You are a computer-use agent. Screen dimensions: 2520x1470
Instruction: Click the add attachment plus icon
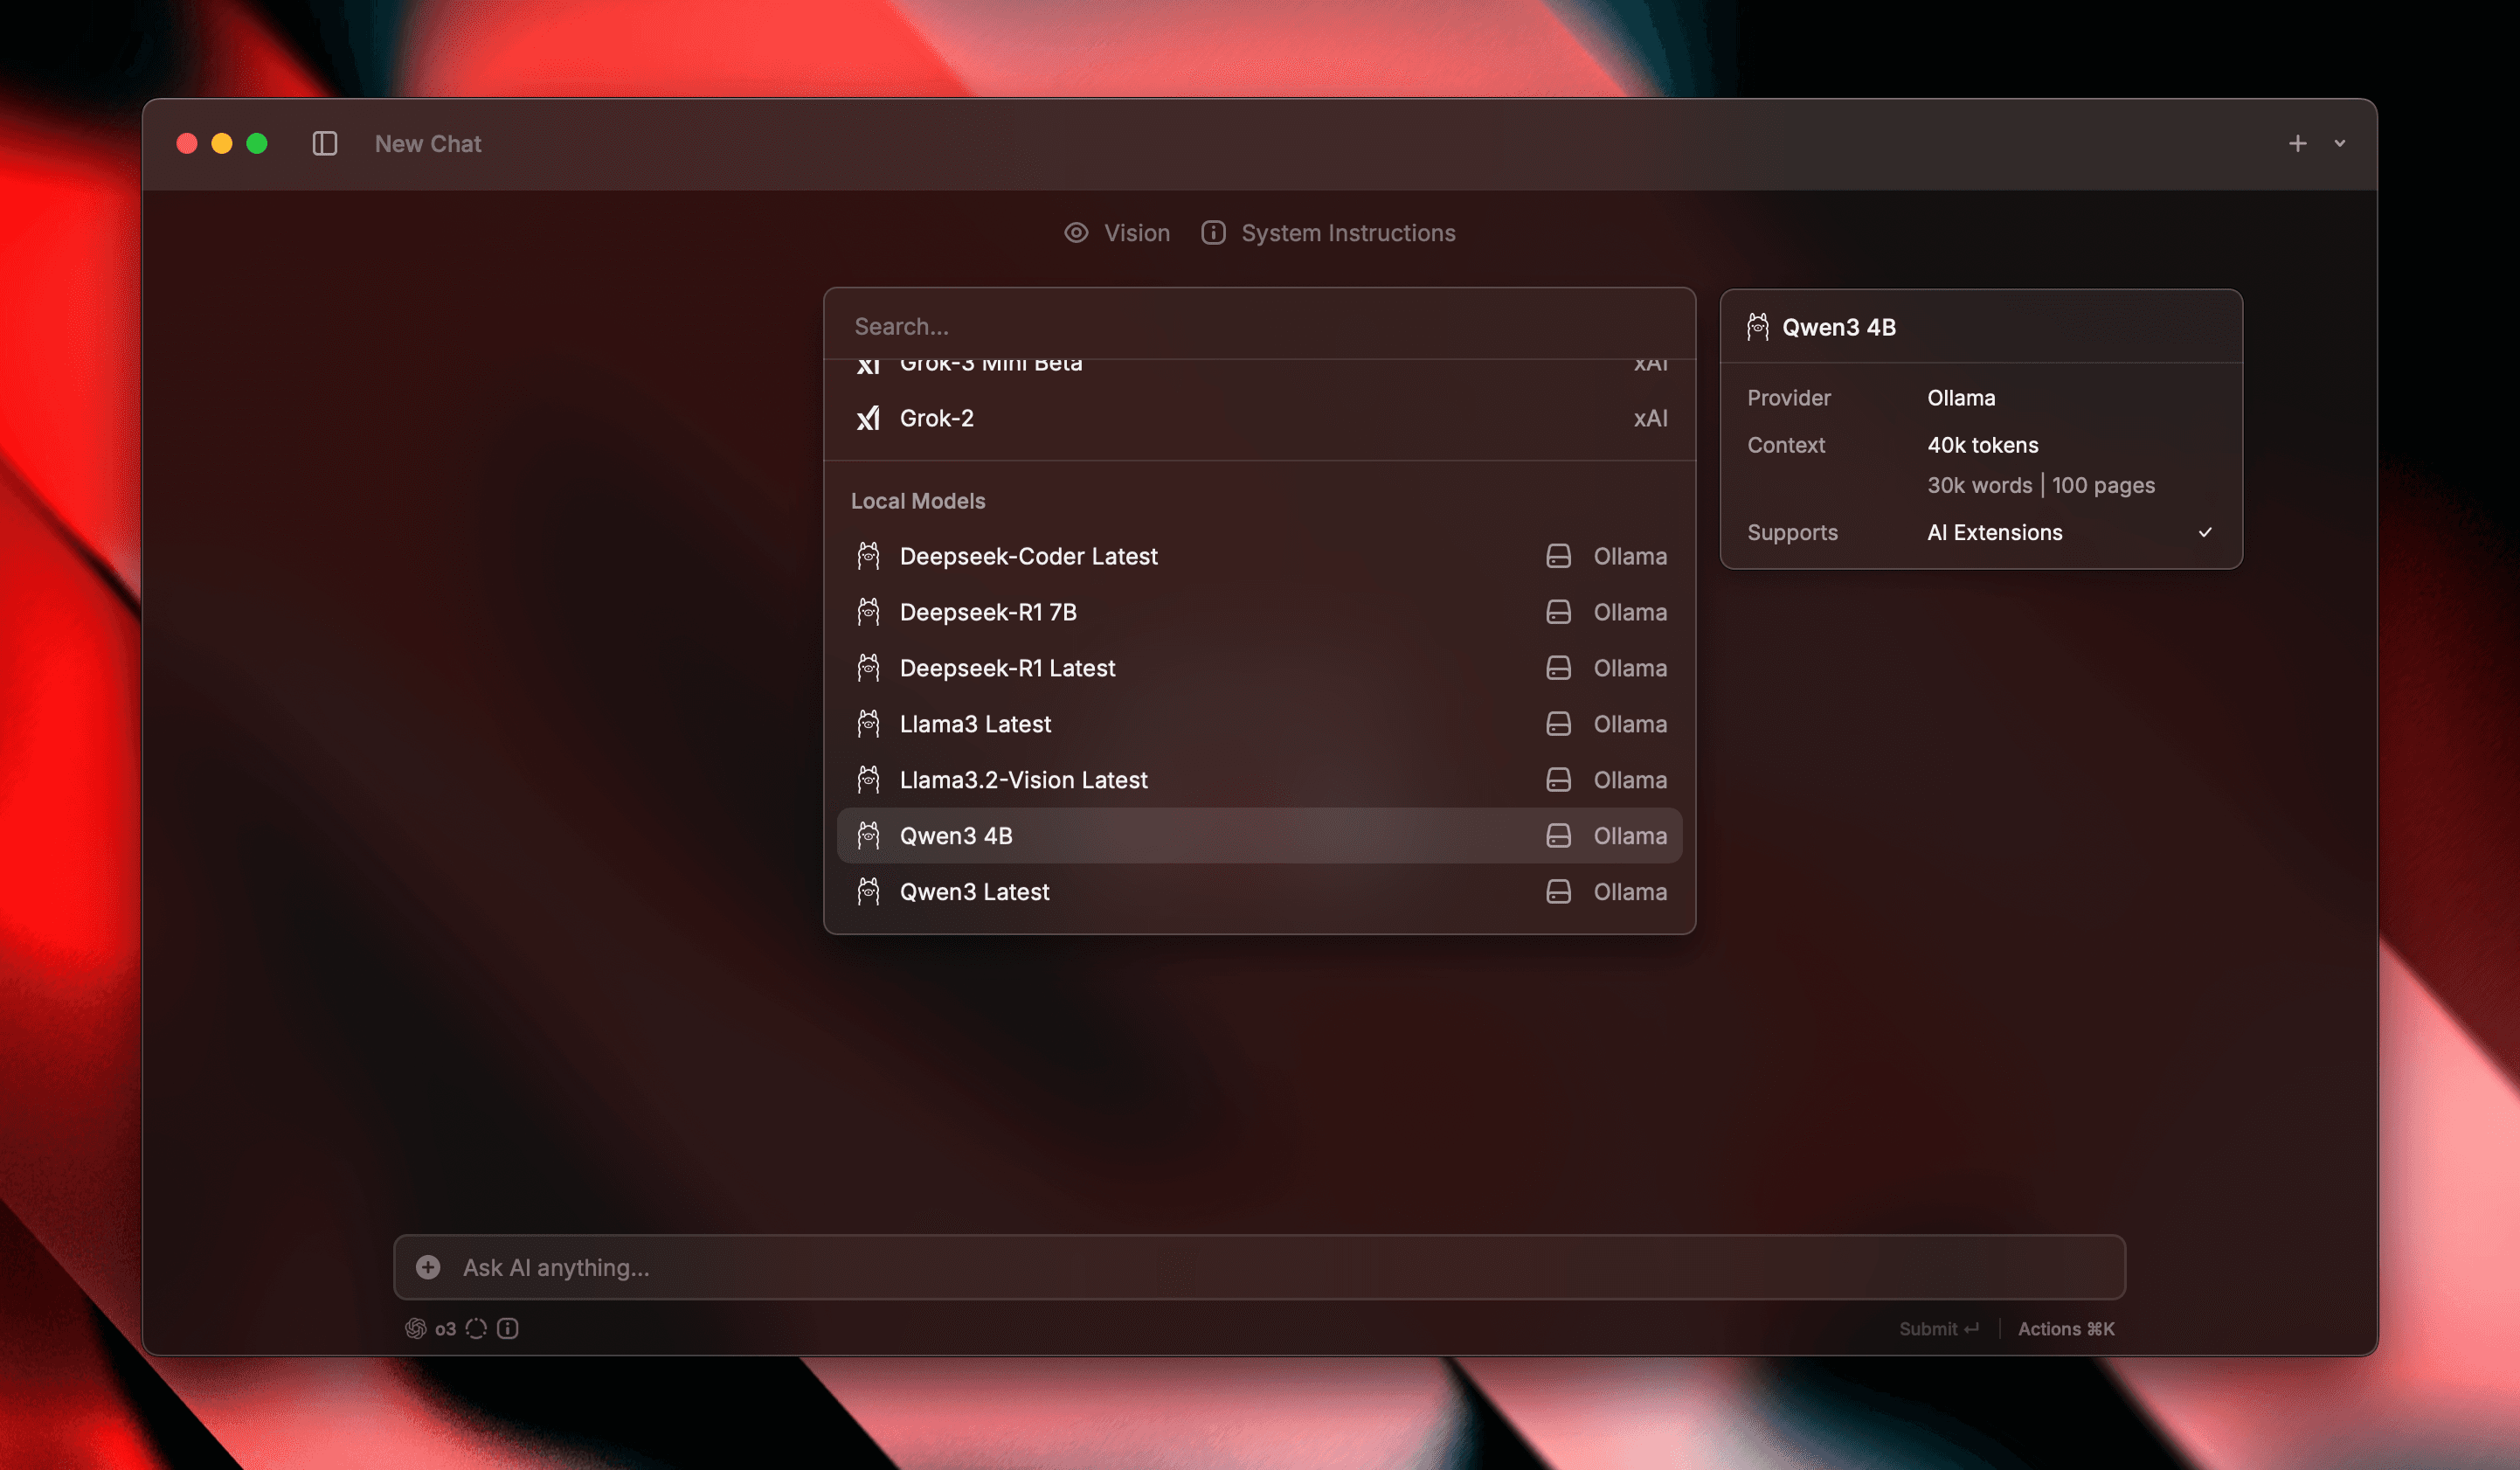click(x=428, y=1267)
